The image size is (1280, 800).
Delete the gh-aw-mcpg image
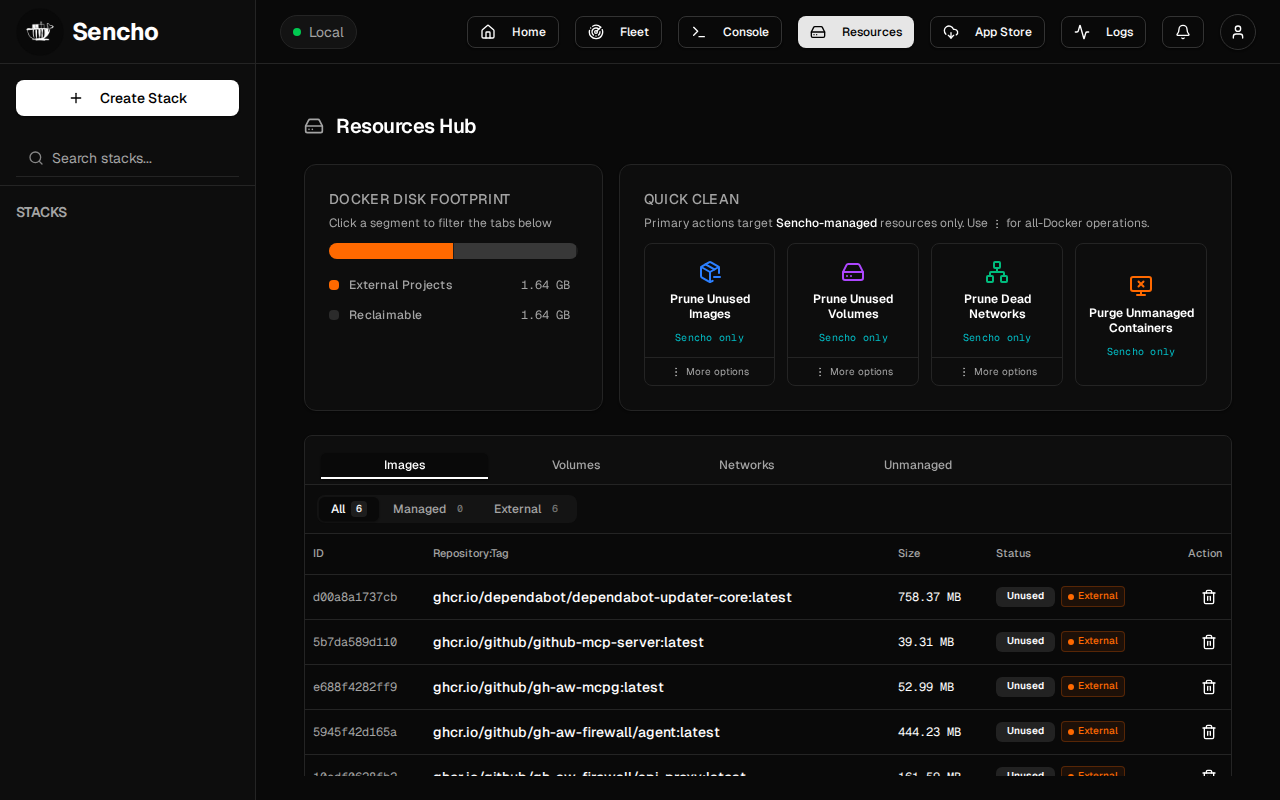coord(1209,687)
